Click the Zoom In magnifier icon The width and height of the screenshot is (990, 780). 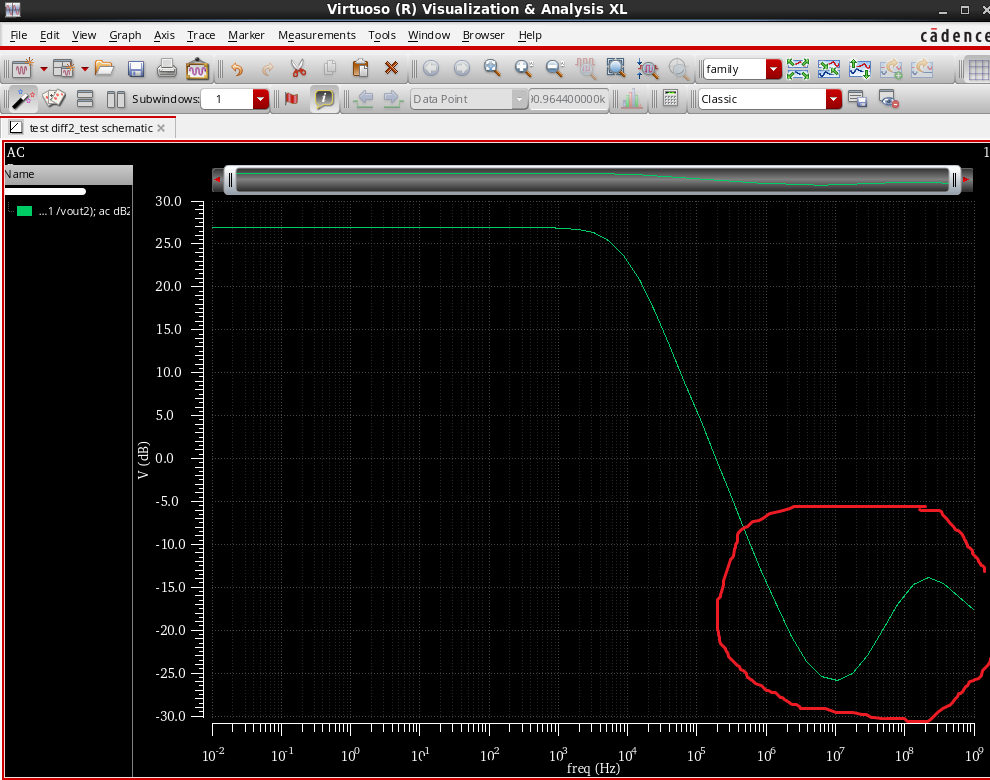coord(523,69)
